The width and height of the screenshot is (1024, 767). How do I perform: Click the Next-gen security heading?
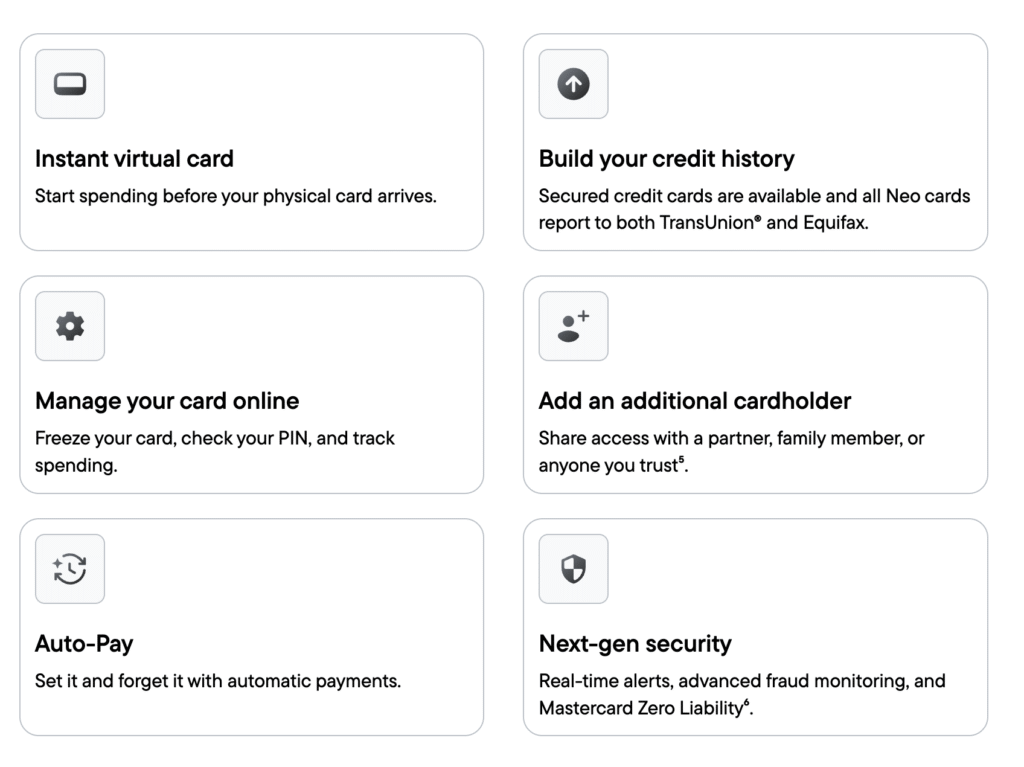[635, 644]
